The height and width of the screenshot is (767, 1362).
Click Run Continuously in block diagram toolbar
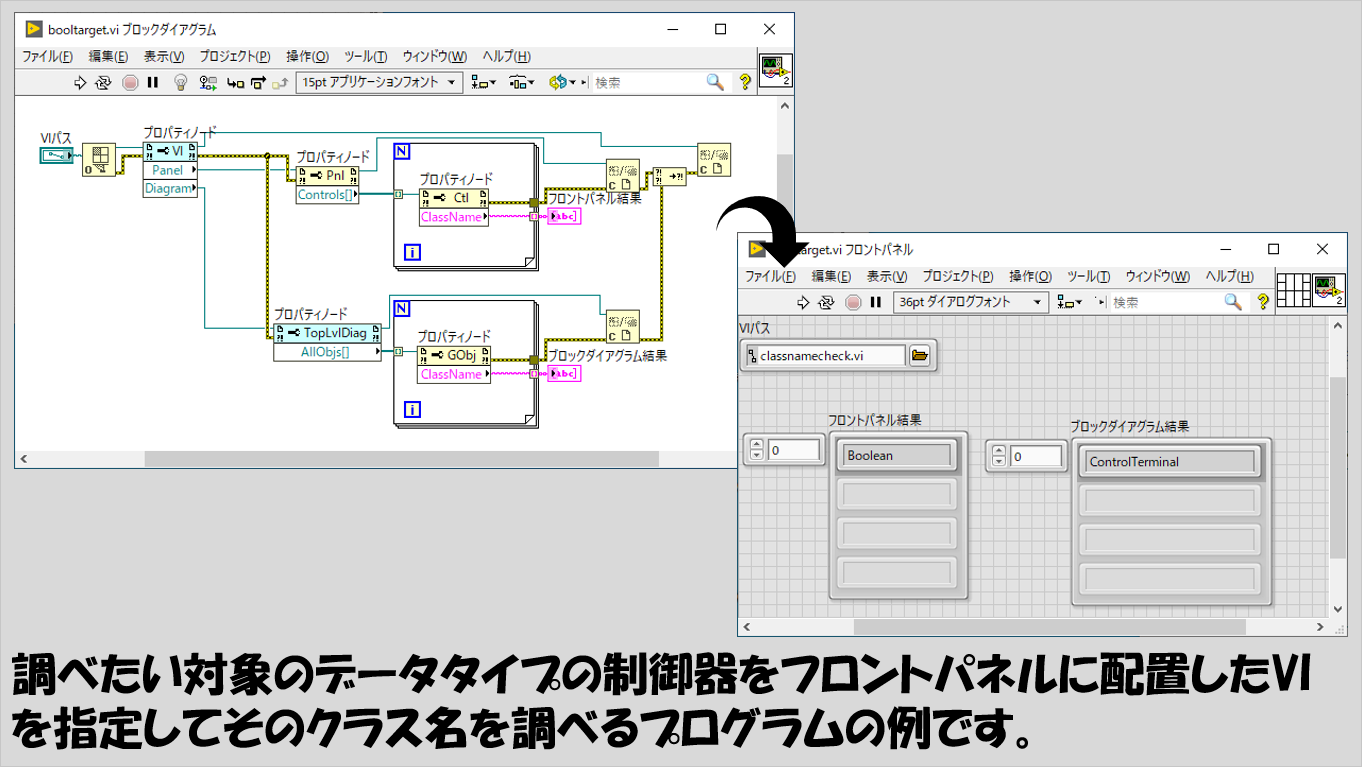point(104,83)
